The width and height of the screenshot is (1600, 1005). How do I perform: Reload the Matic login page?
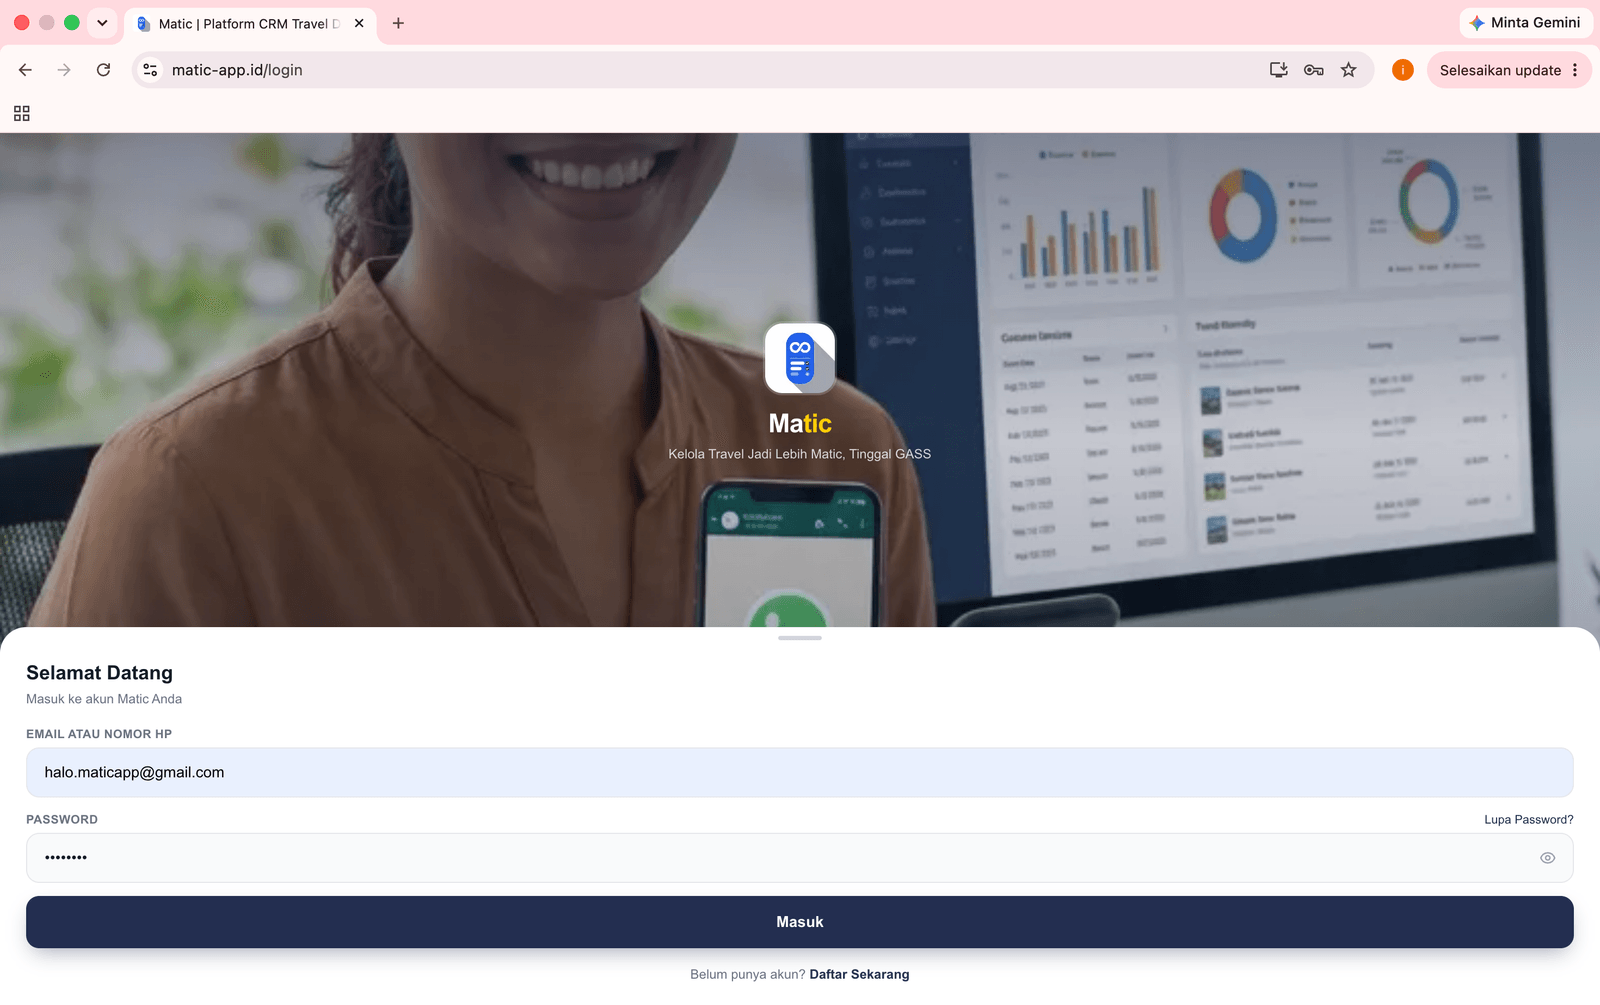pyautogui.click(x=103, y=70)
